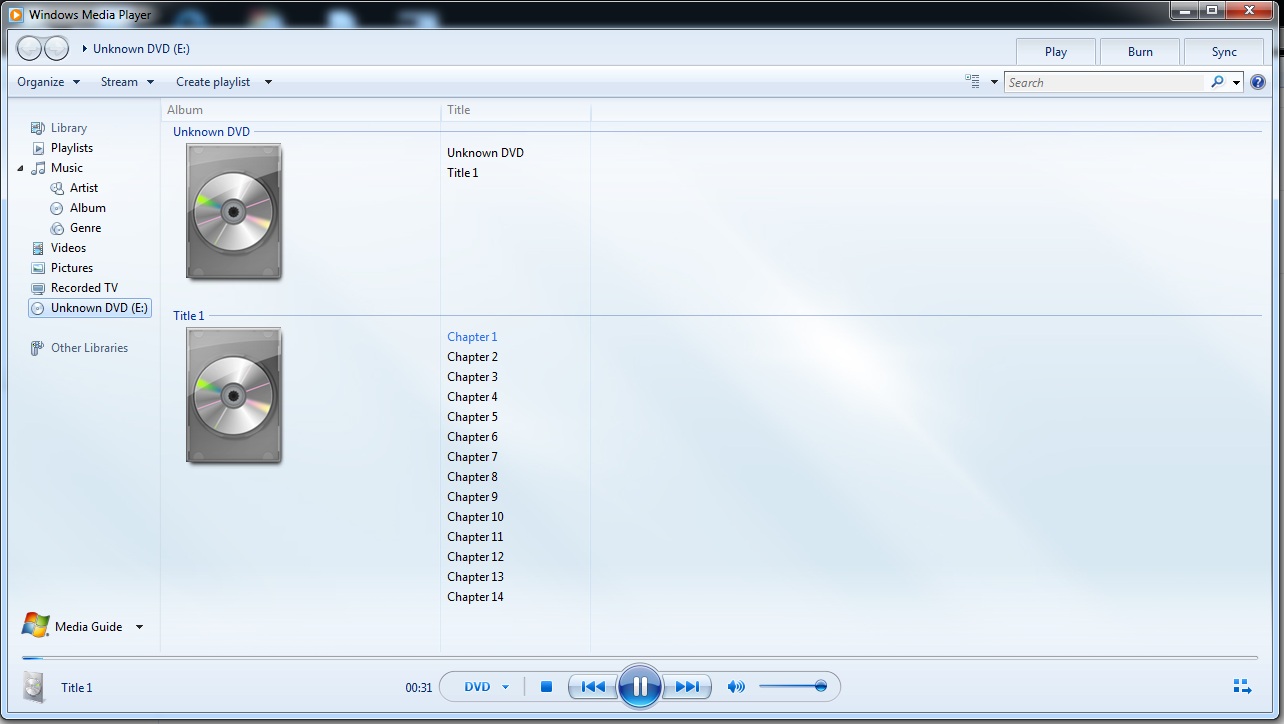Select Unknown DVD (E:) in the navigation pane
The height and width of the screenshot is (724, 1284).
[x=90, y=308]
